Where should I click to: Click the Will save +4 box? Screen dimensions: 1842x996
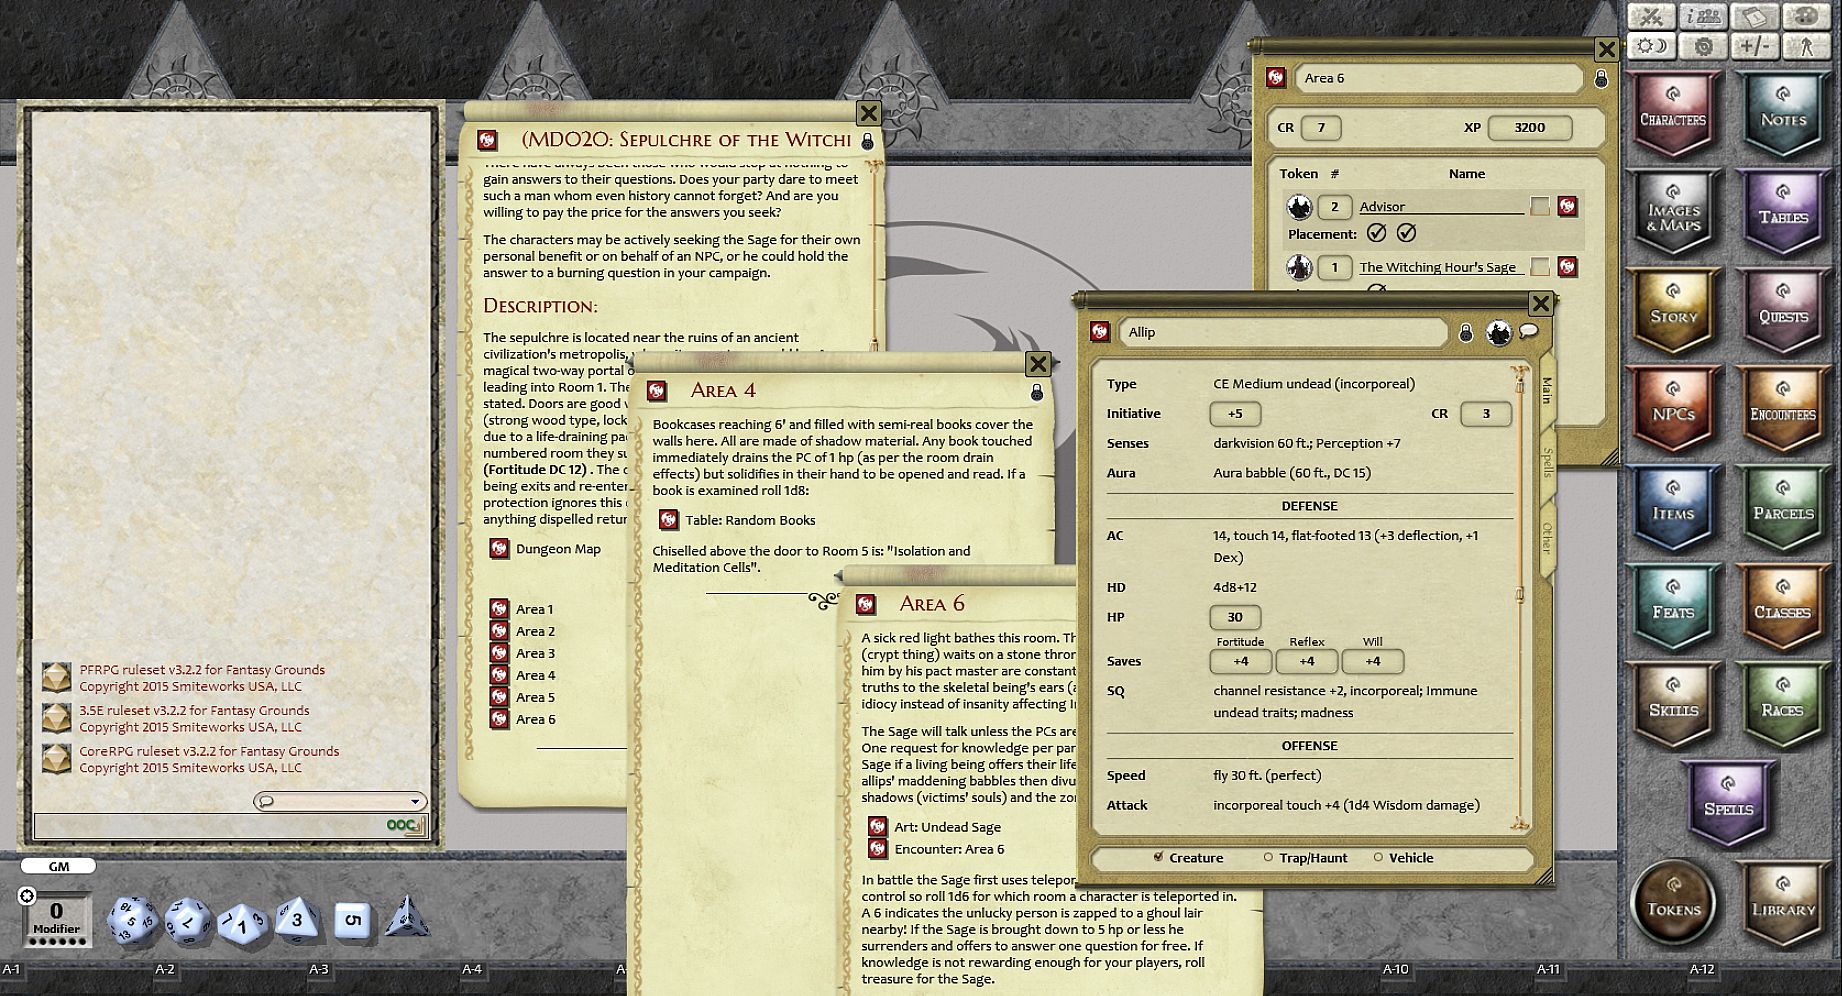click(1372, 661)
